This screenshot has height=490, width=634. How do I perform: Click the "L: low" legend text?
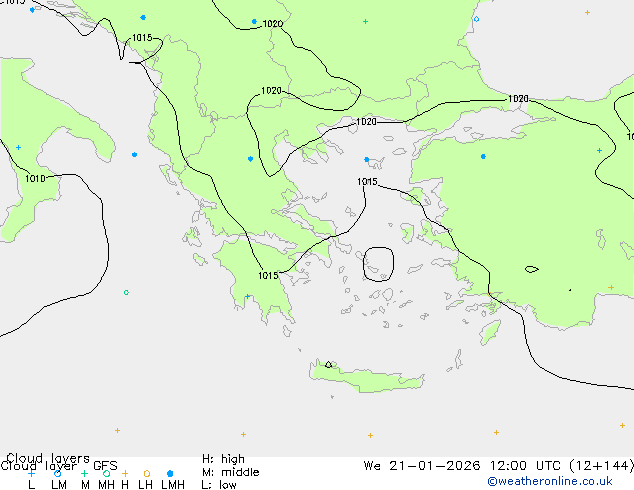(x=219, y=485)
